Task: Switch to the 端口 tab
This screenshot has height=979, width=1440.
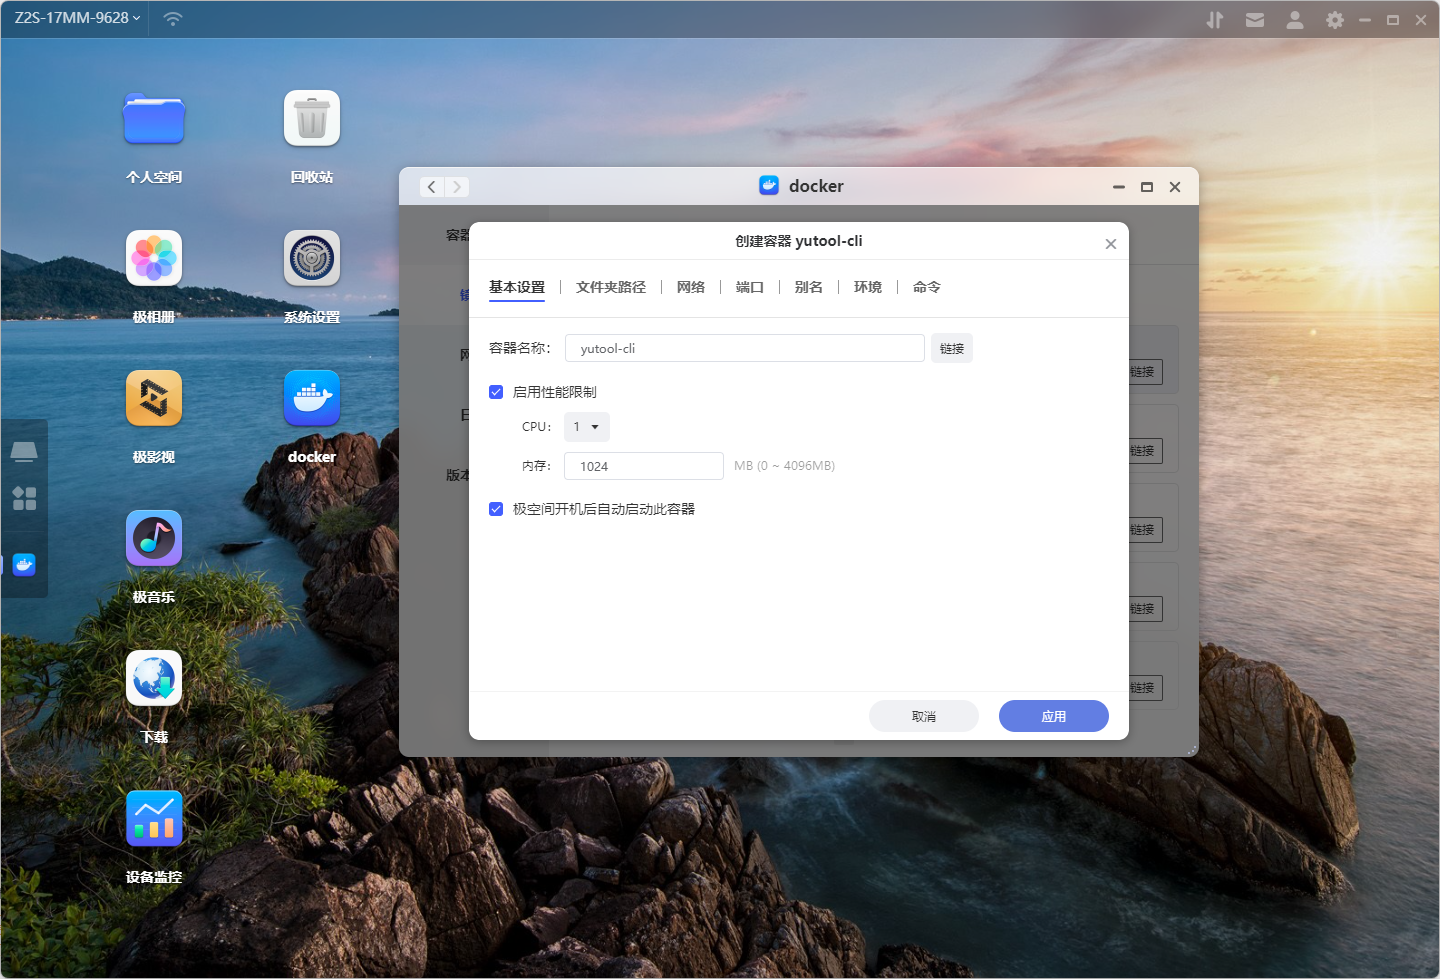Action: 749,287
